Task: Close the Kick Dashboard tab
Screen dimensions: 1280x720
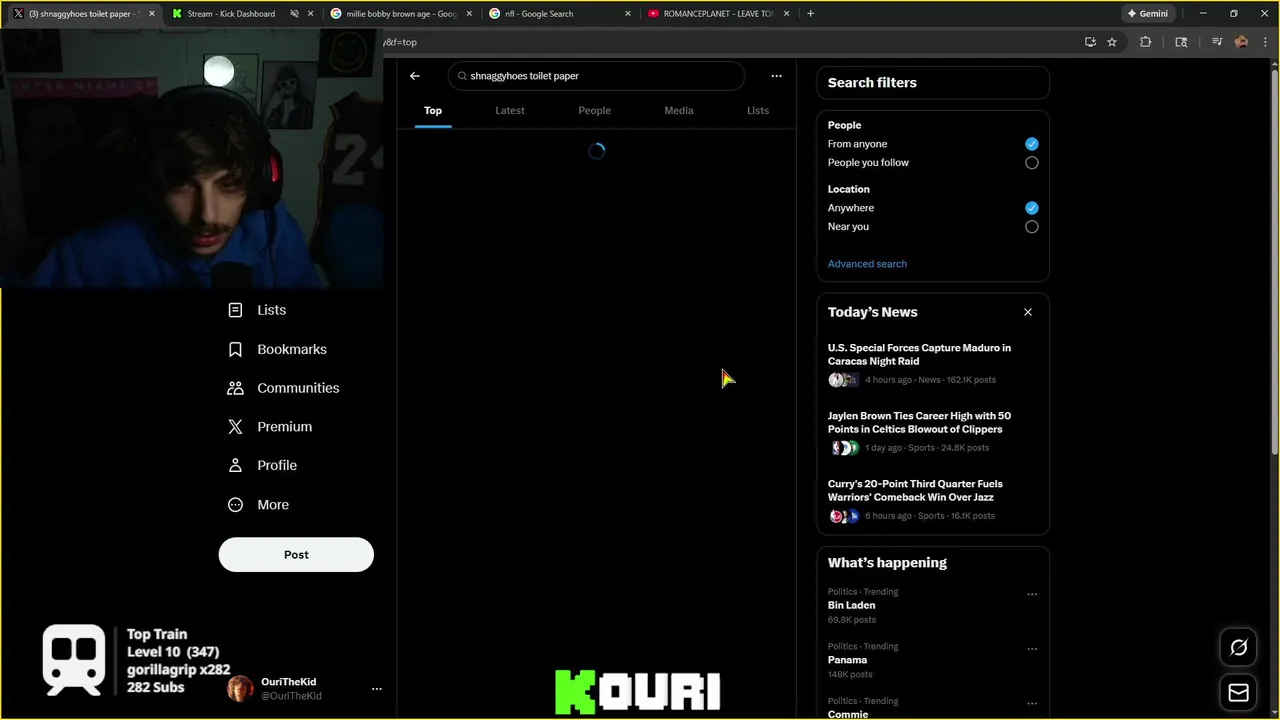Action: (x=311, y=14)
